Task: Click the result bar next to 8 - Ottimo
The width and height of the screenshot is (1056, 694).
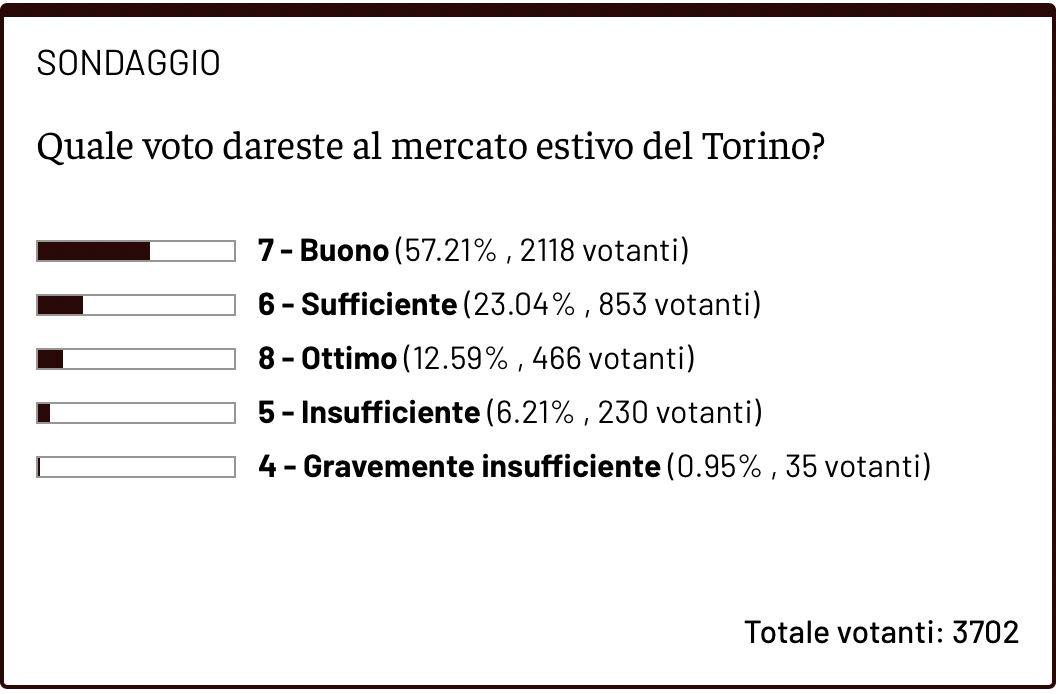Action: (136, 358)
